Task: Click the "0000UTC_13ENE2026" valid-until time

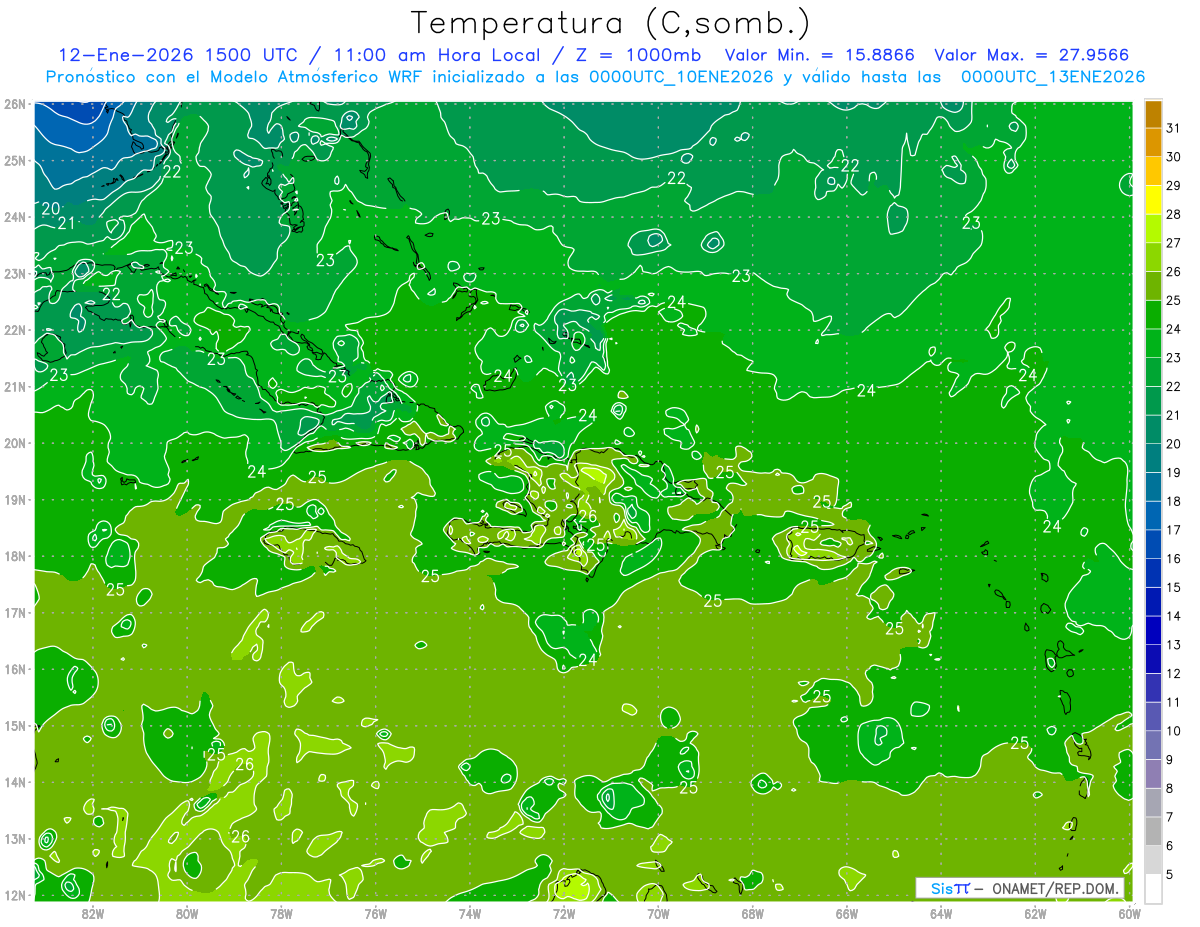Action: click(1052, 77)
